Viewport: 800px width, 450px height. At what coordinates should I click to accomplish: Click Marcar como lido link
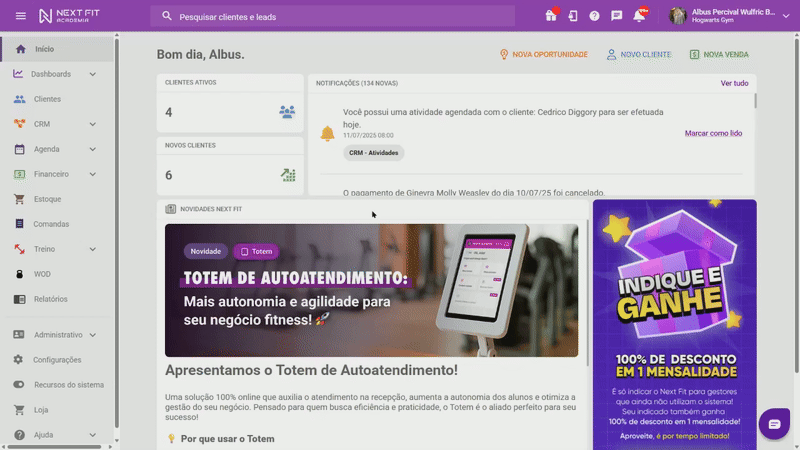coord(713,133)
